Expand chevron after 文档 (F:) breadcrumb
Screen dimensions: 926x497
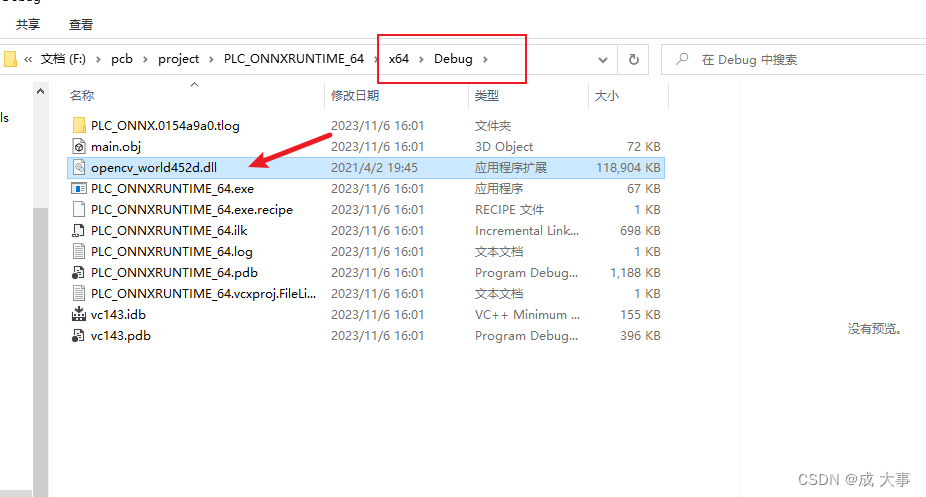click(x=98, y=60)
